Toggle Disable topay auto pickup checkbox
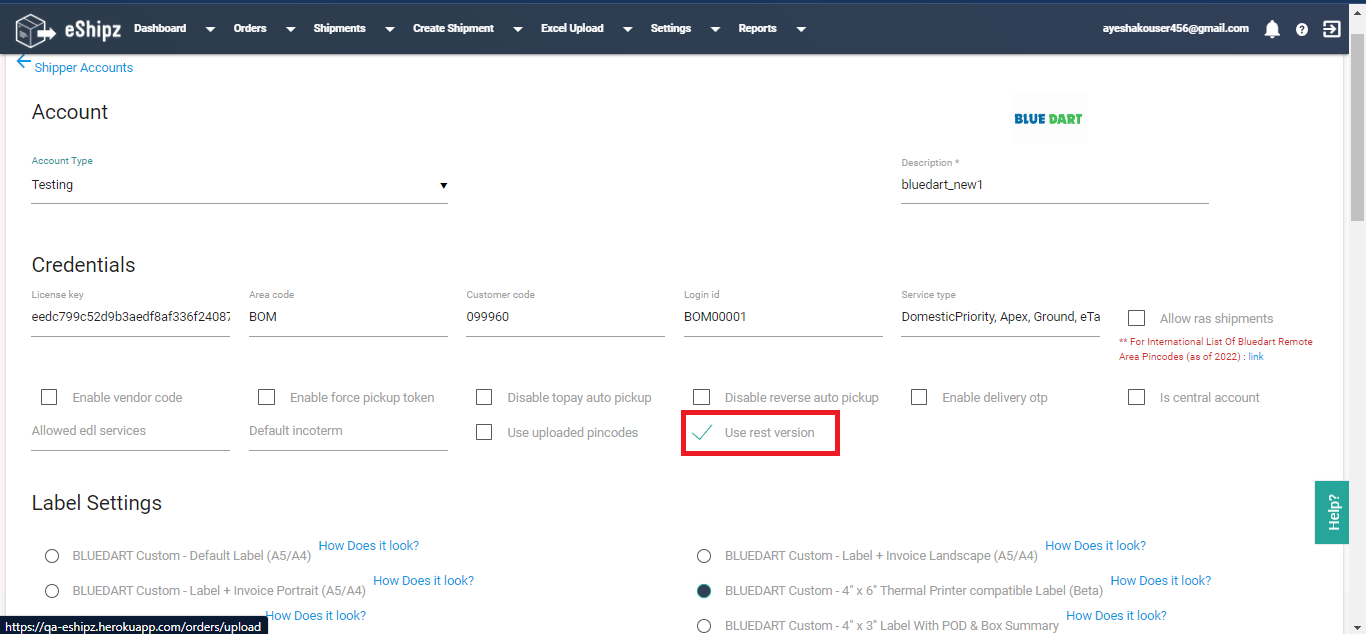This screenshot has height=634, width=1366. click(484, 397)
